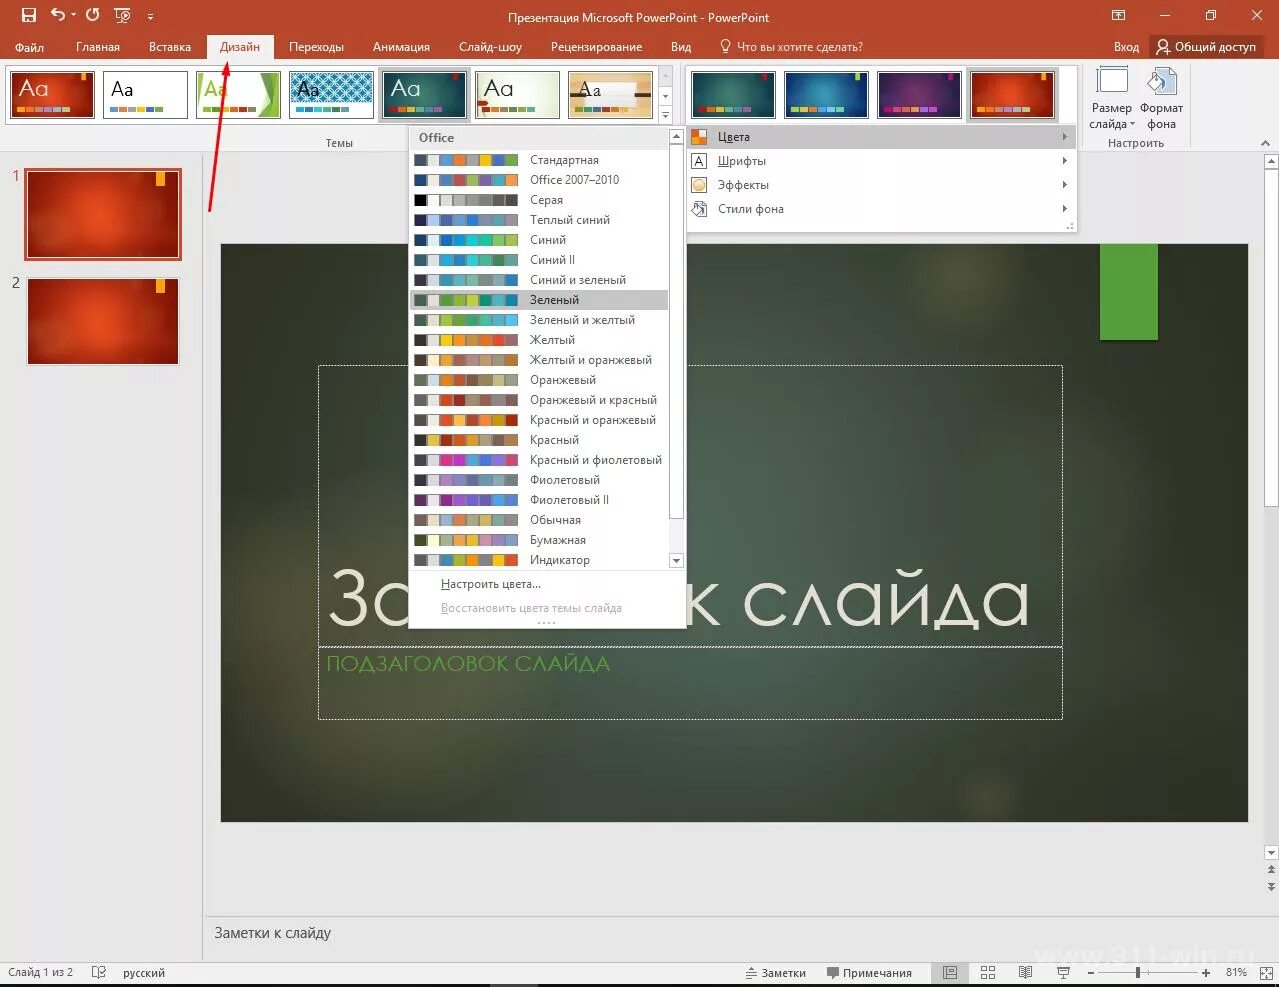Image resolution: width=1279 pixels, height=987 pixels.
Task: Save the presentation via Quick Access icon
Action: pos(29,15)
